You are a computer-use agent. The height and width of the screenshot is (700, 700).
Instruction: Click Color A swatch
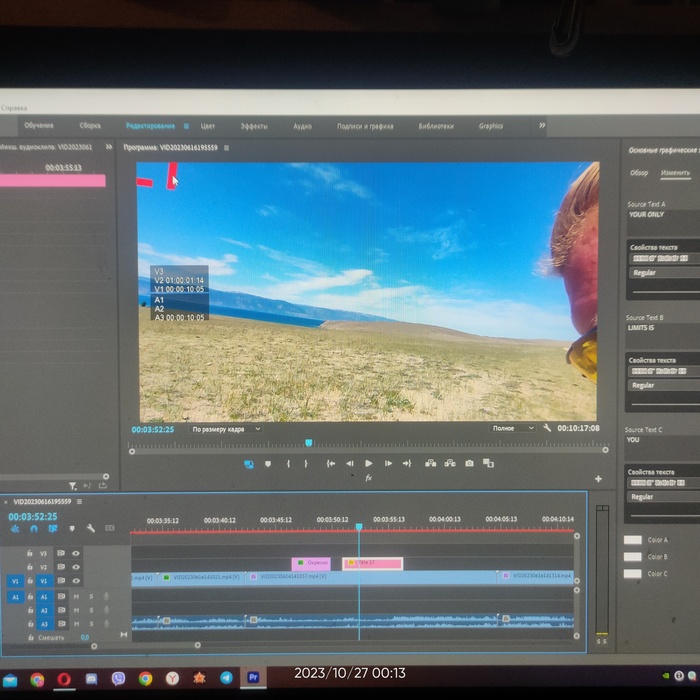tap(633, 540)
